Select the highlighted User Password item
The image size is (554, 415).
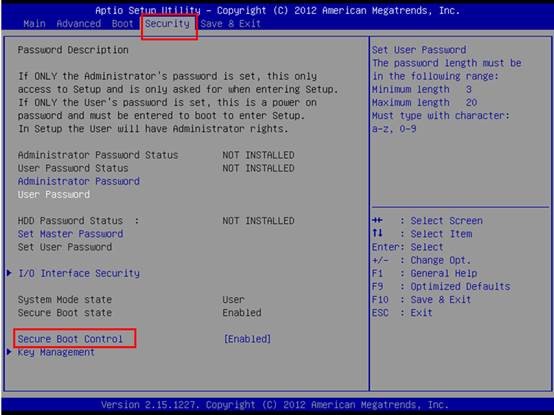point(54,194)
